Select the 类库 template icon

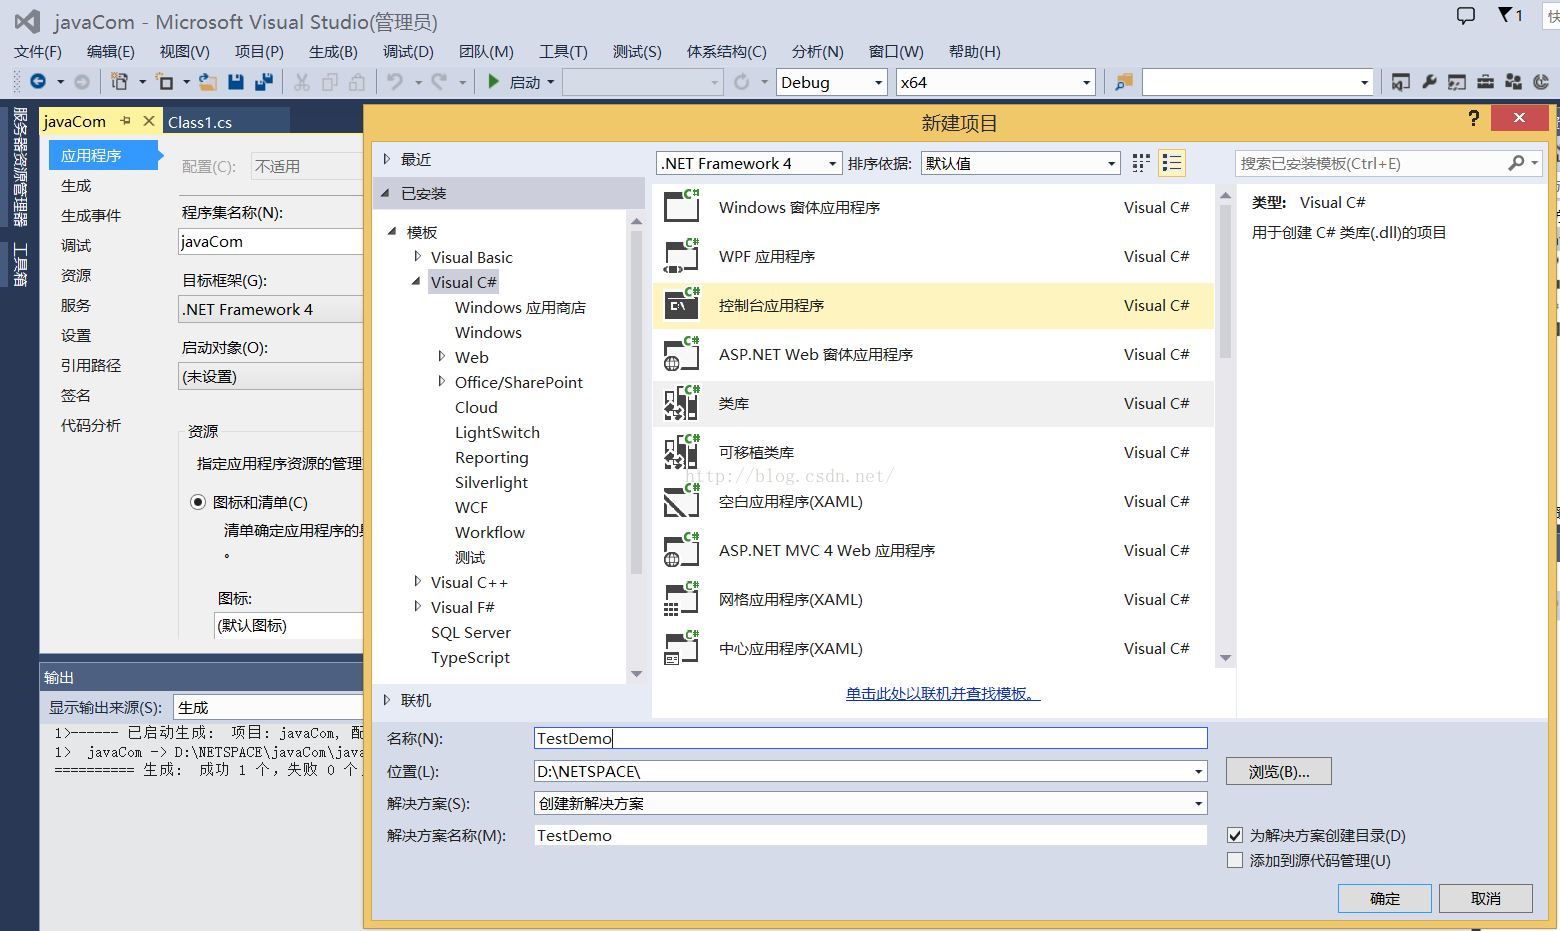(x=682, y=403)
